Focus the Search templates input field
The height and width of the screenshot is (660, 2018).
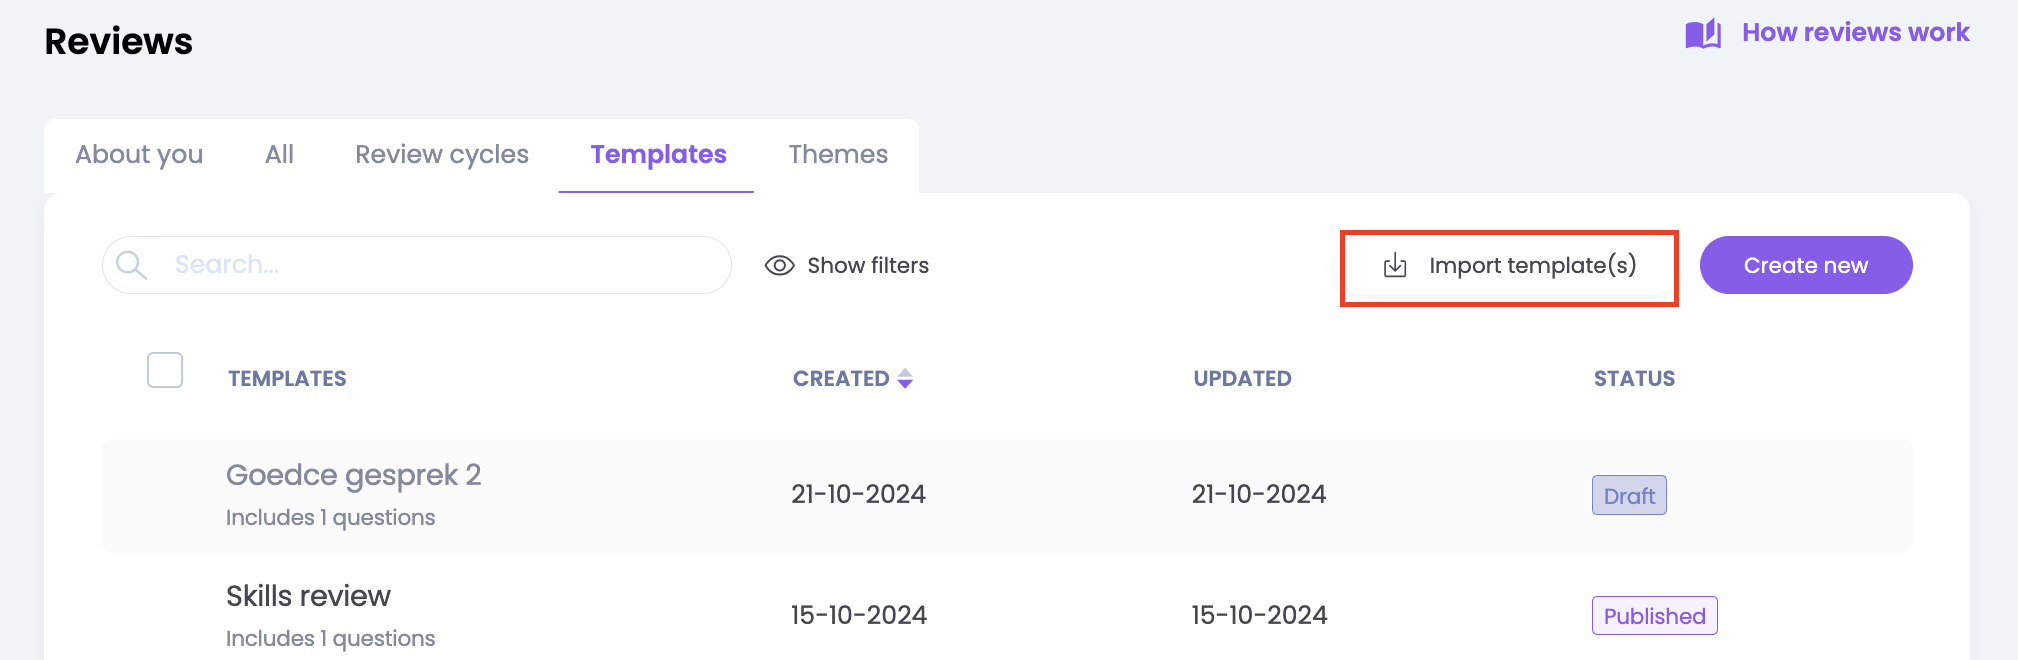tap(440, 265)
